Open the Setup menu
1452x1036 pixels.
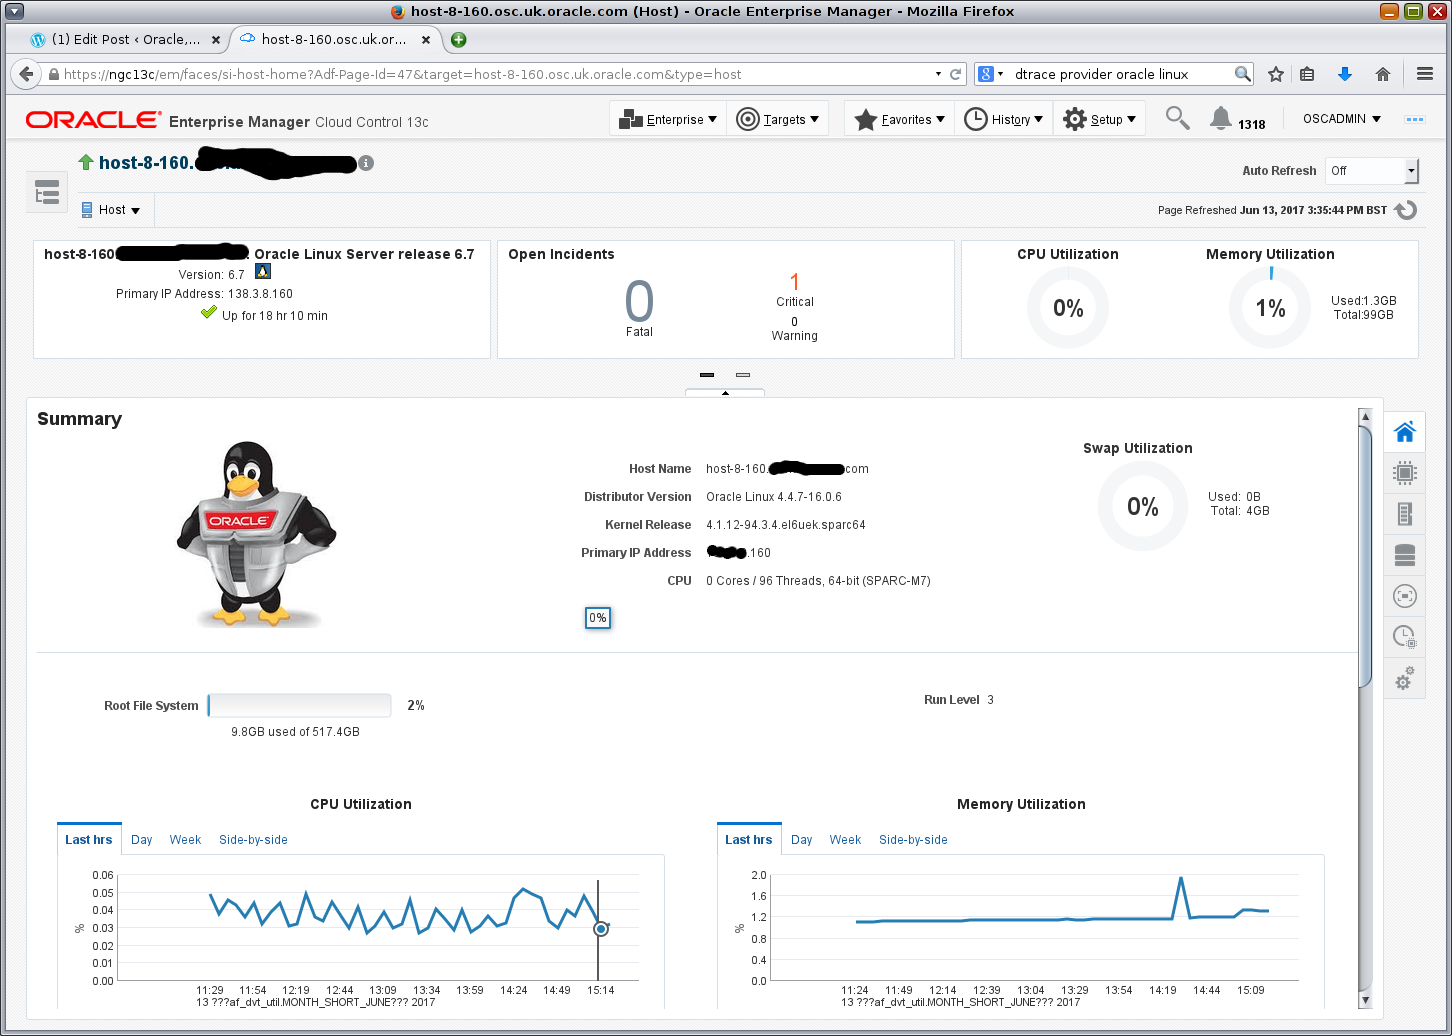(x=1099, y=119)
